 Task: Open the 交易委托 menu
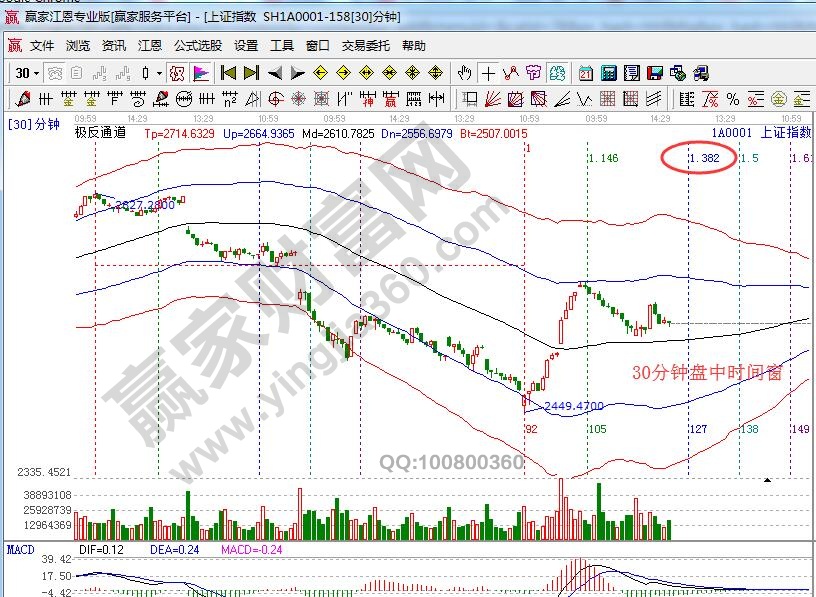coord(366,46)
